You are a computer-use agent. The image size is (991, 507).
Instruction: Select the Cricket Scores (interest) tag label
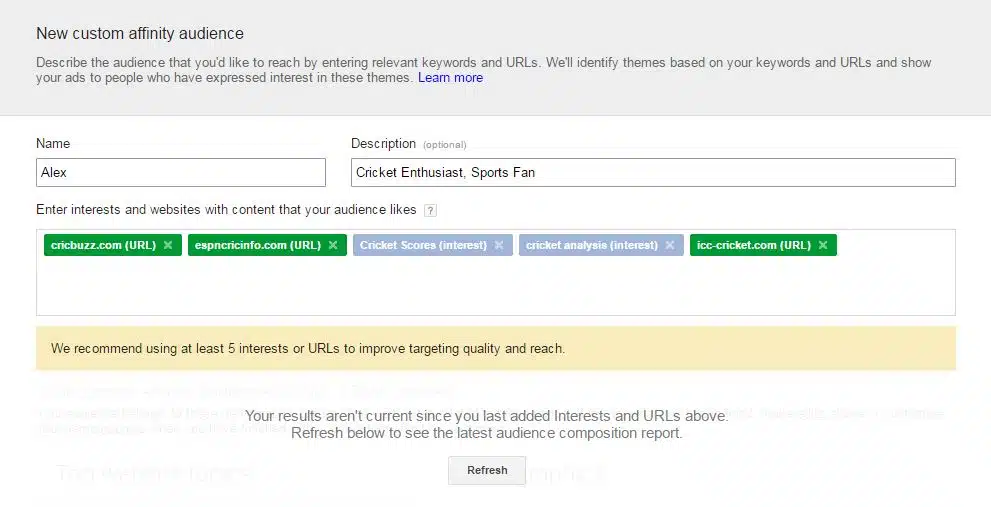tap(423, 245)
